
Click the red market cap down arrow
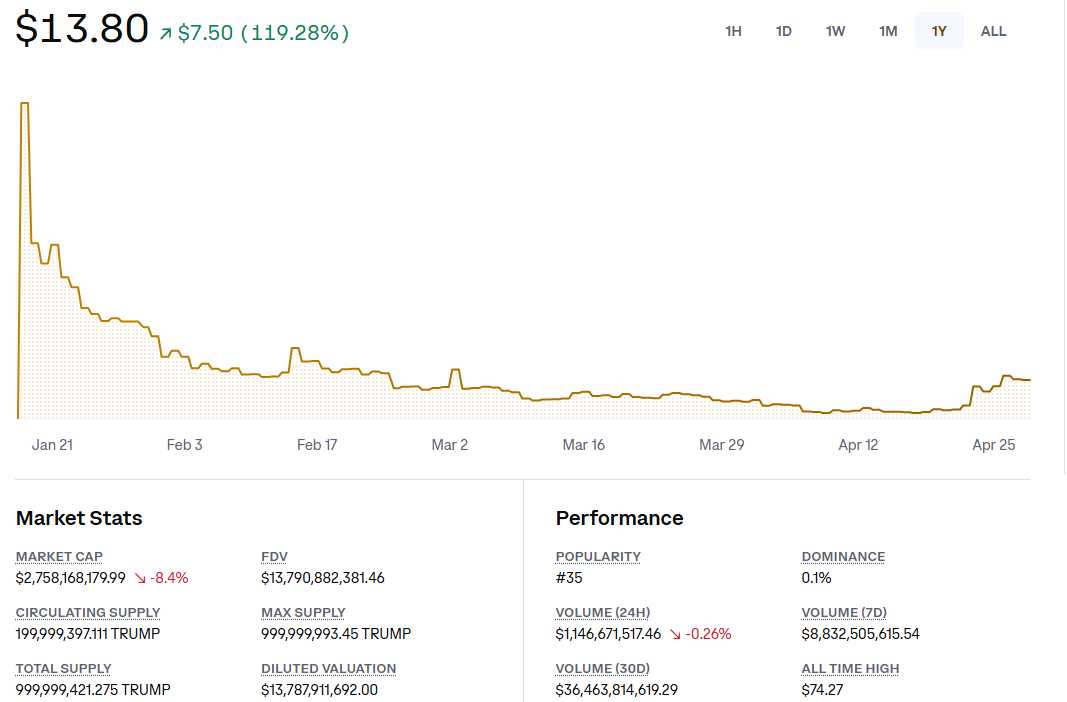click(x=140, y=578)
